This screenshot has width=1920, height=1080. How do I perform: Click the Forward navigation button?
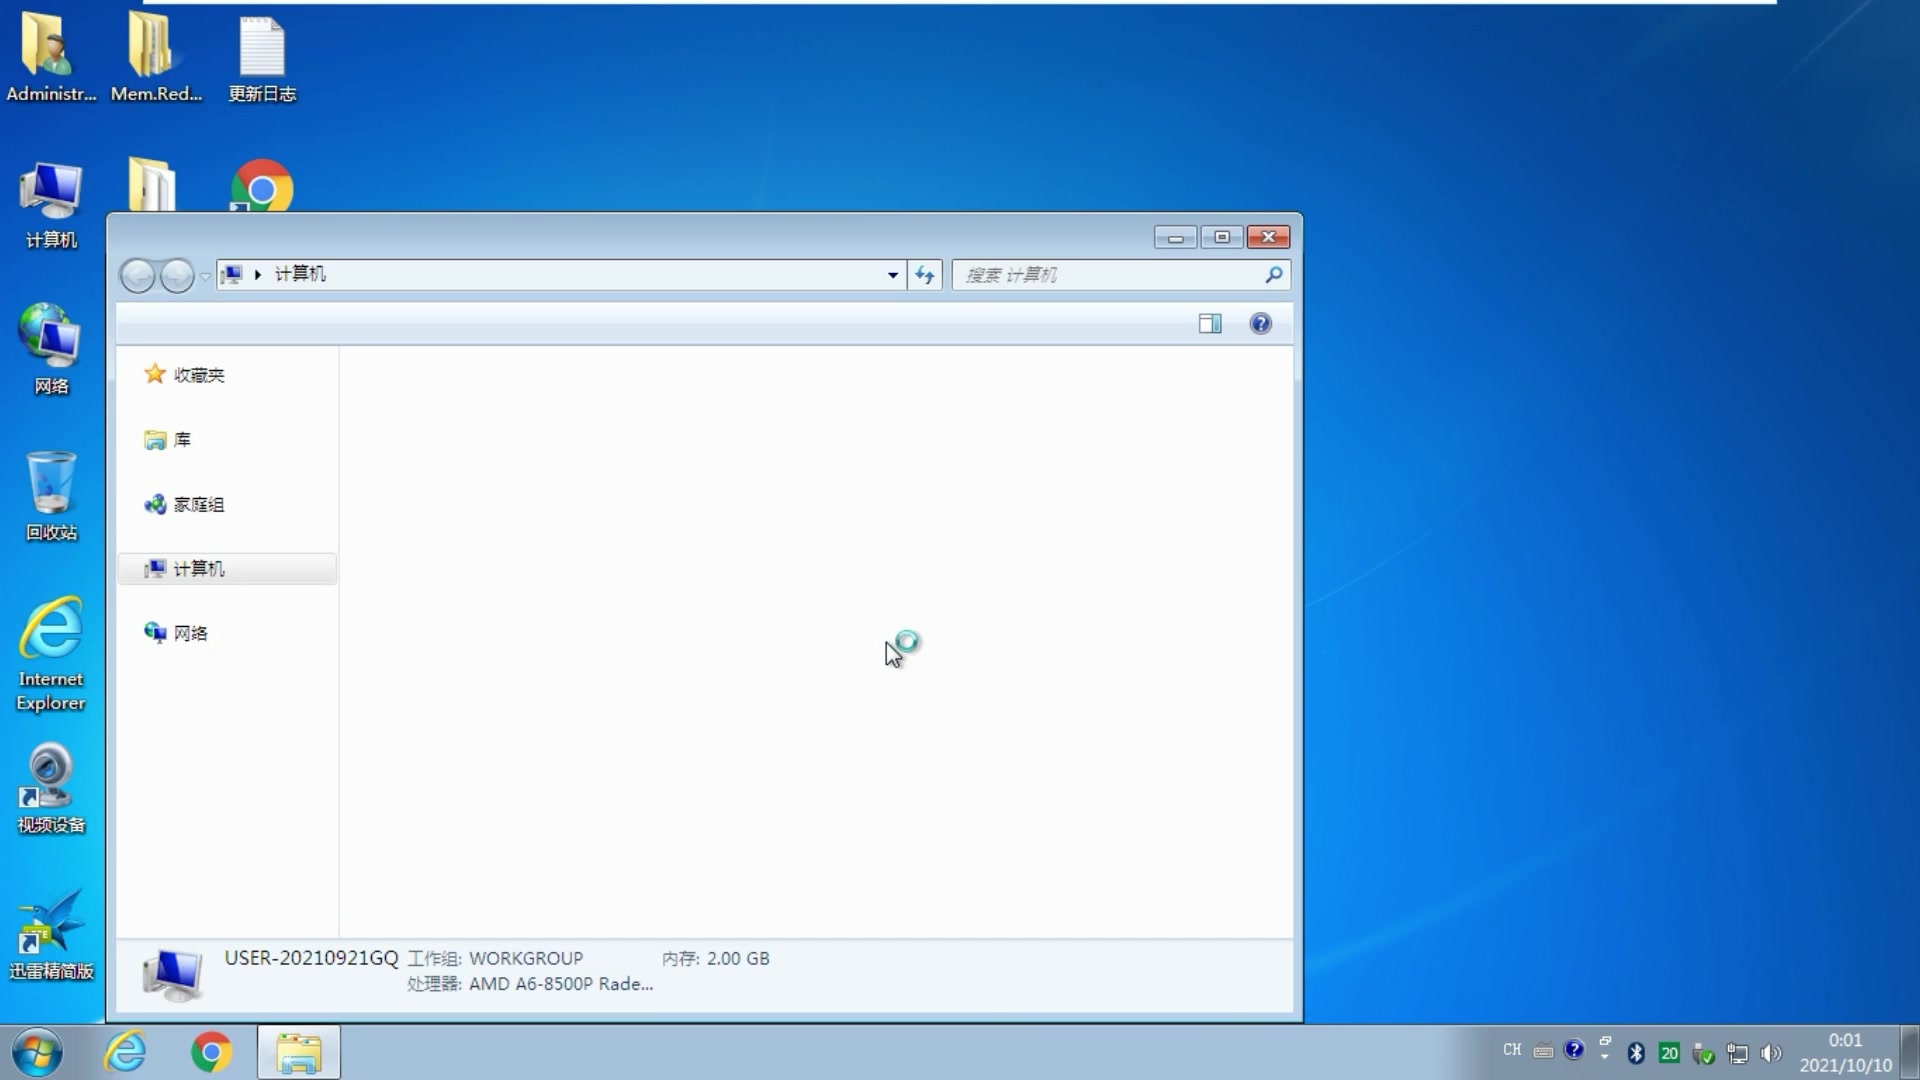pos(177,275)
